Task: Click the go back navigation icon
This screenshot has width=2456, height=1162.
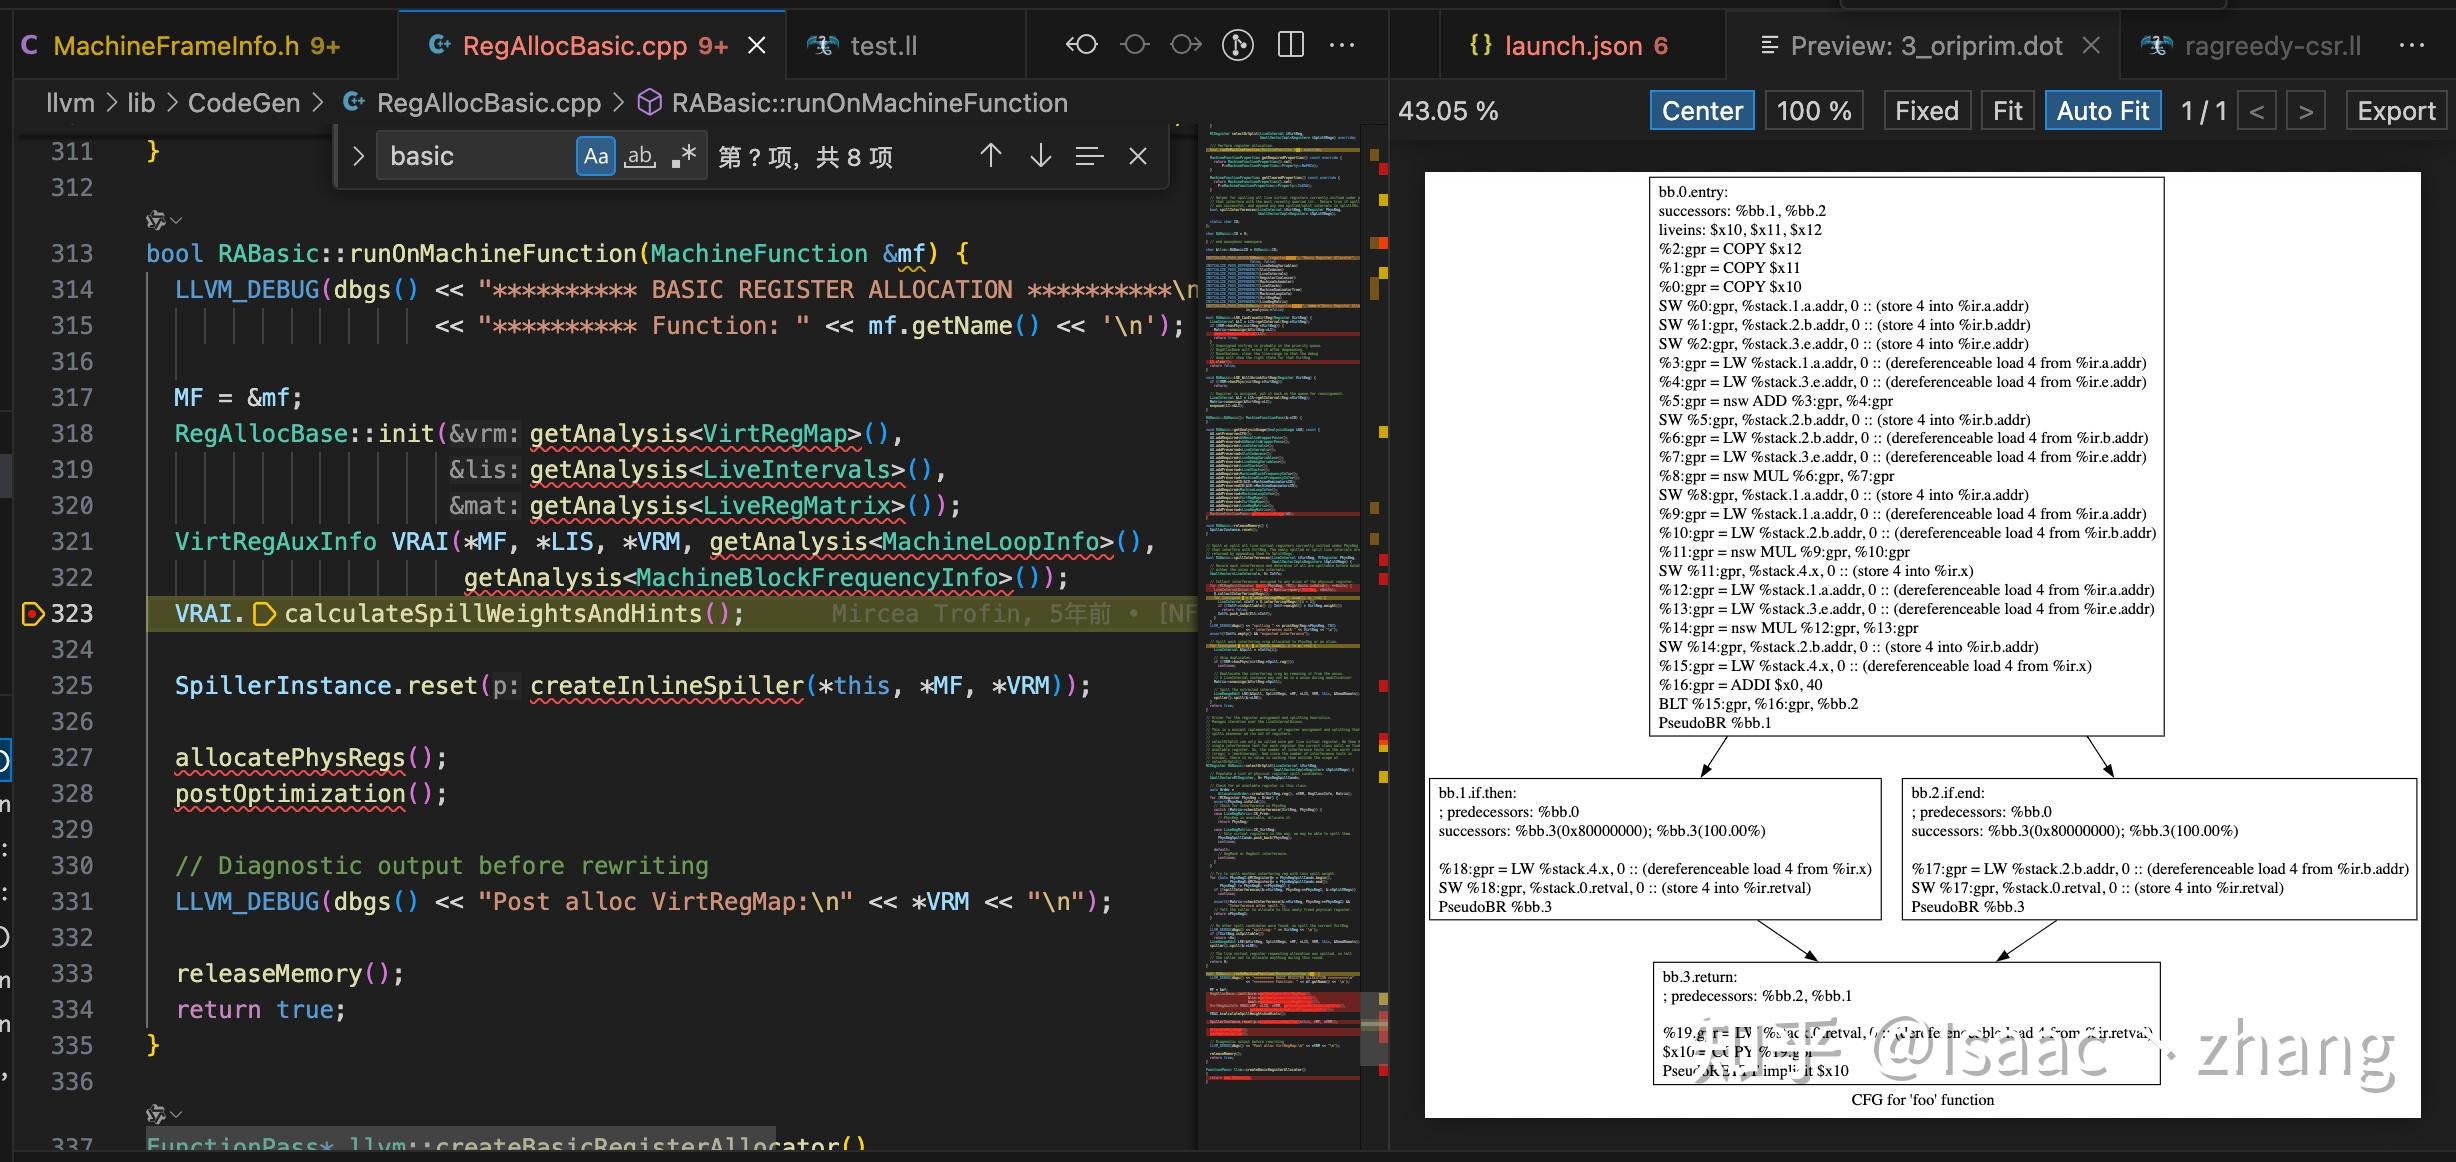Action: pos(1081,45)
